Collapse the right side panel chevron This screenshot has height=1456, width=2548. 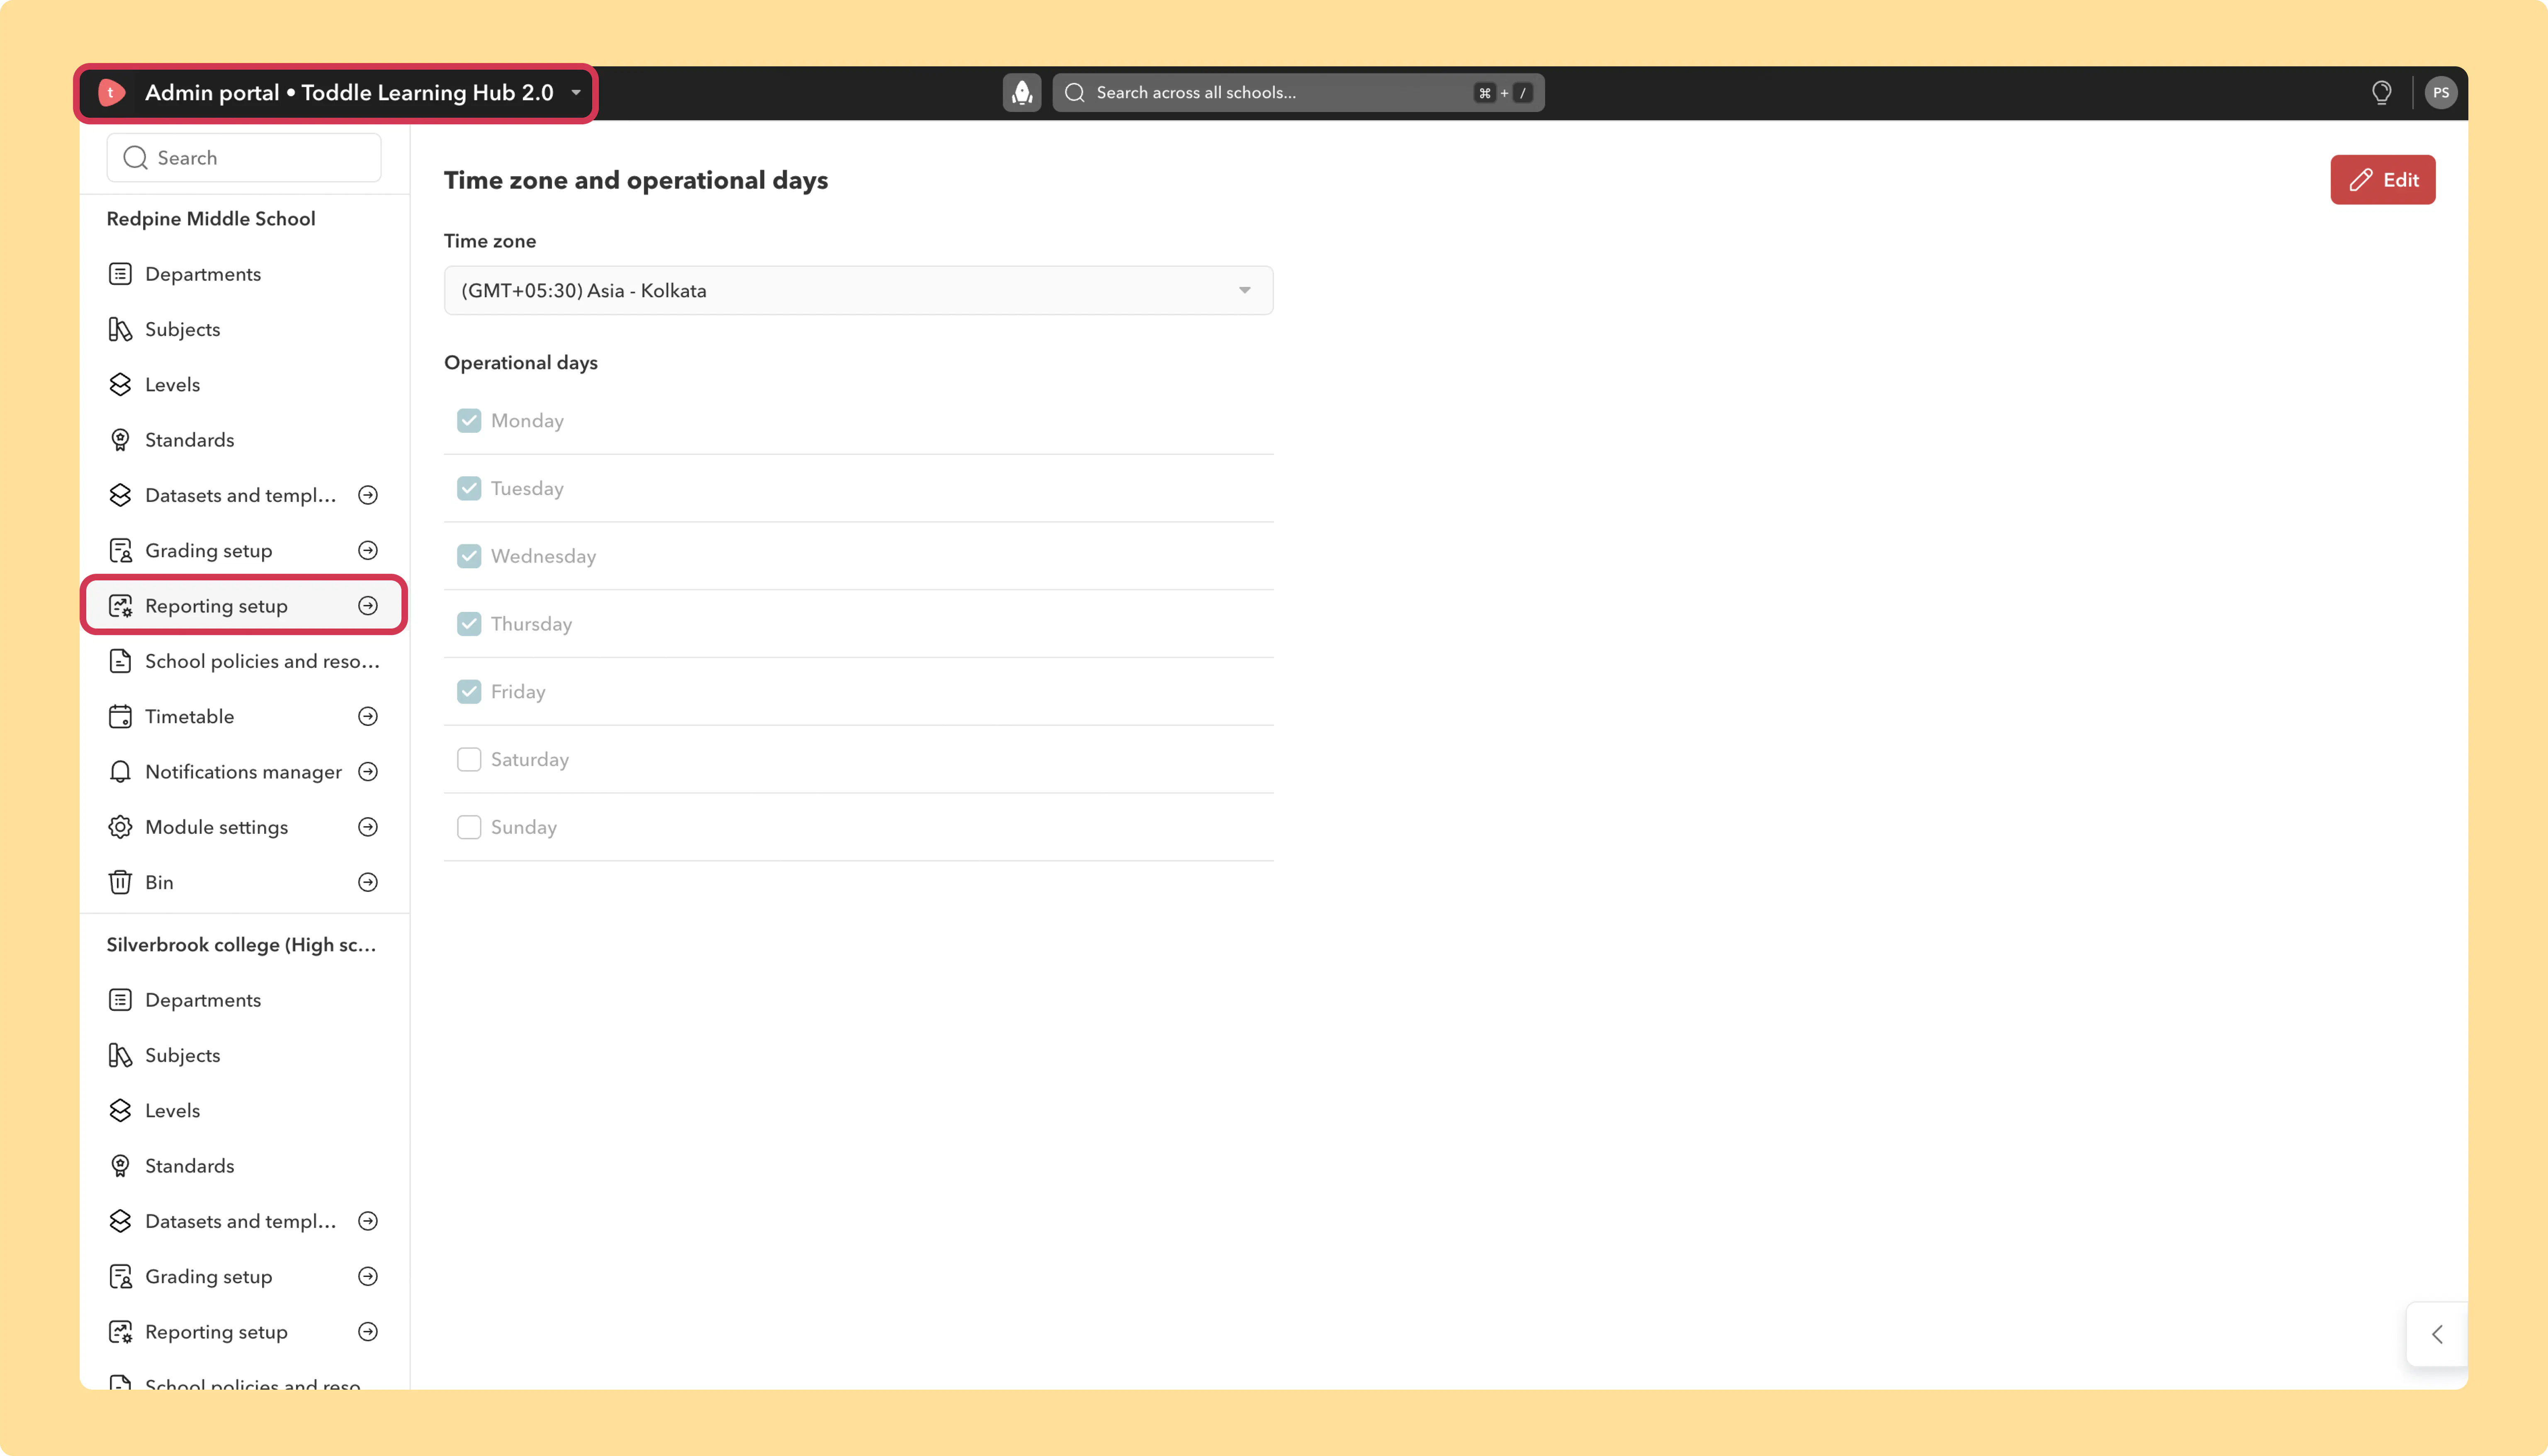(2437, 1334)
